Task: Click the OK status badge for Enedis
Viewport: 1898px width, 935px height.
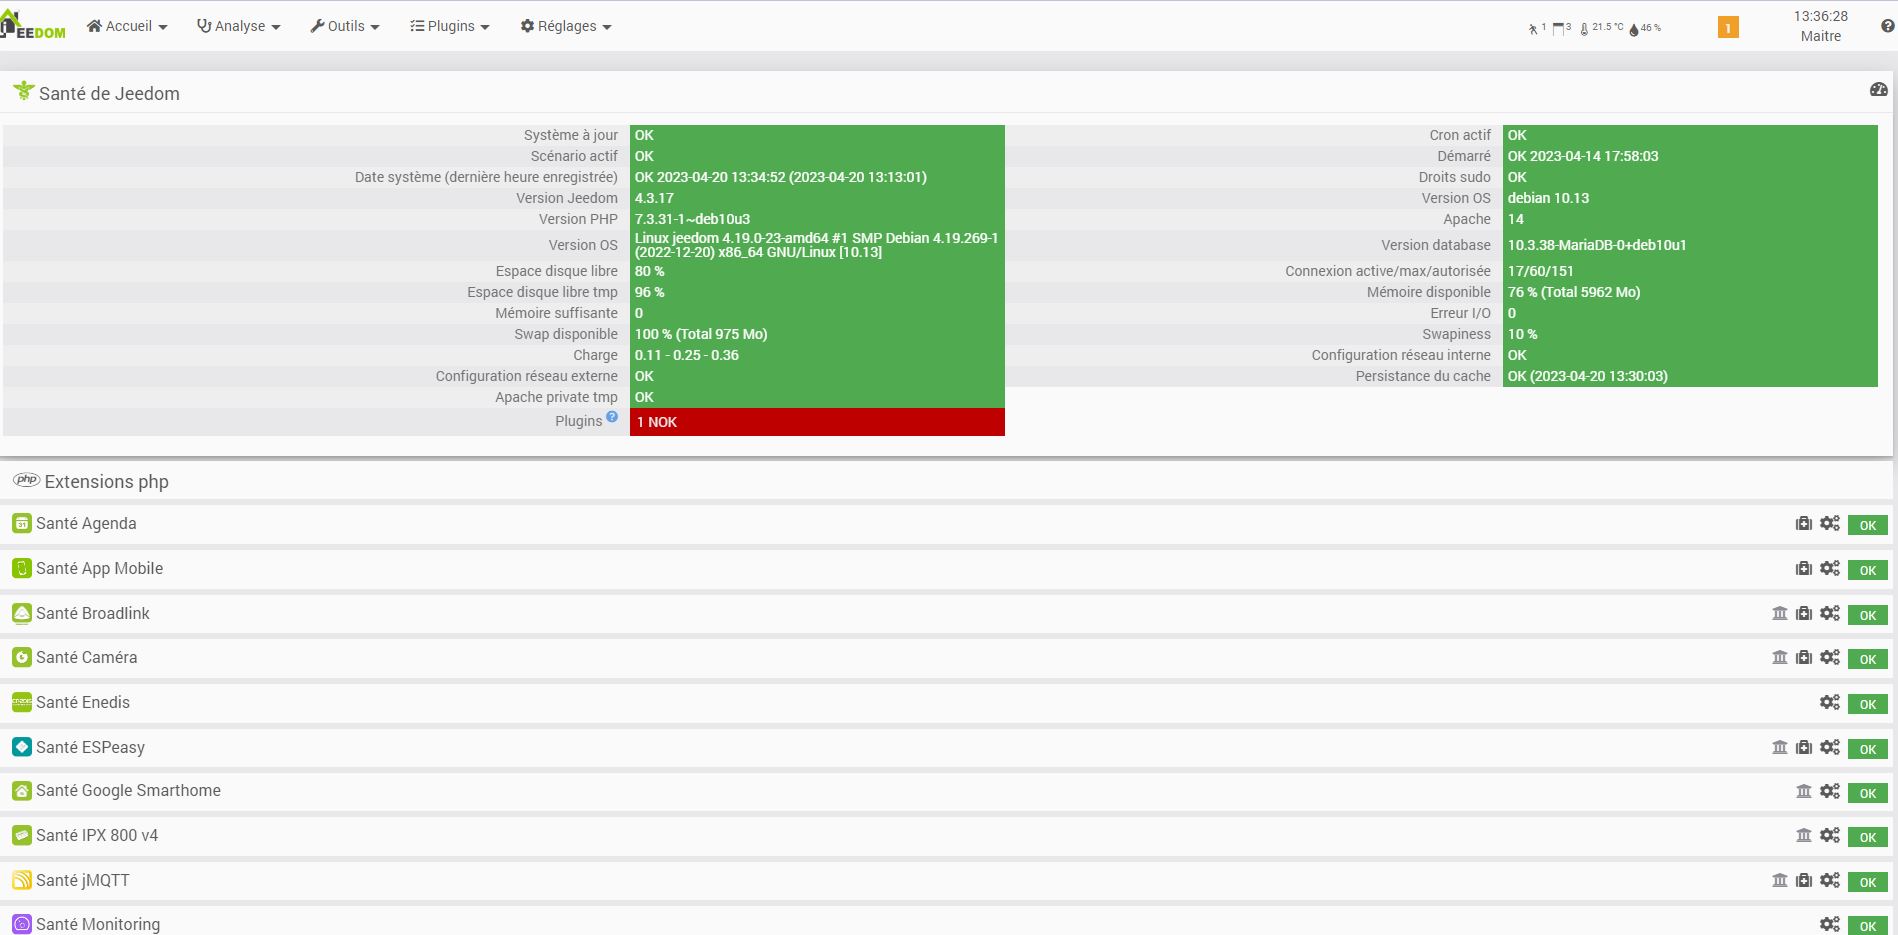Action: point(1867,704)
